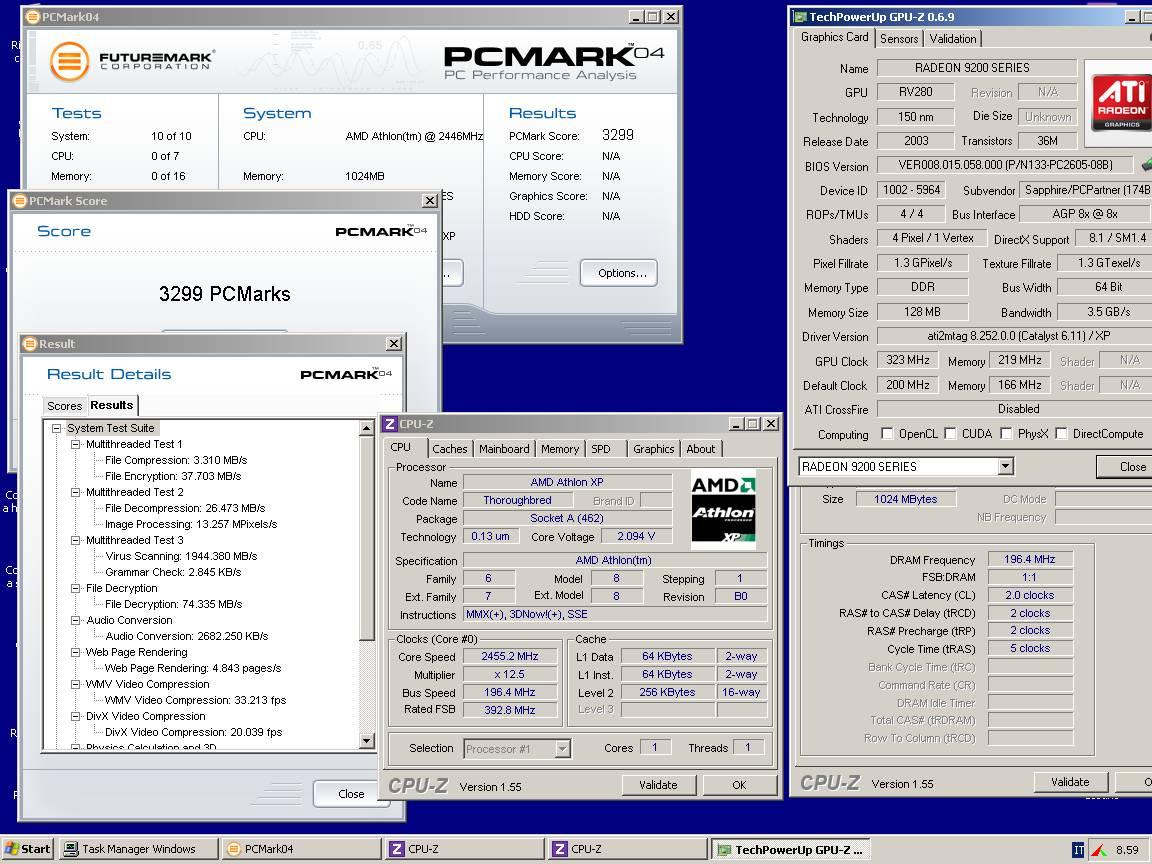Open the Caches tab in CPU-Z
Image resolution: width=1152 pixels, height=864 pixels.
[450, 449]
